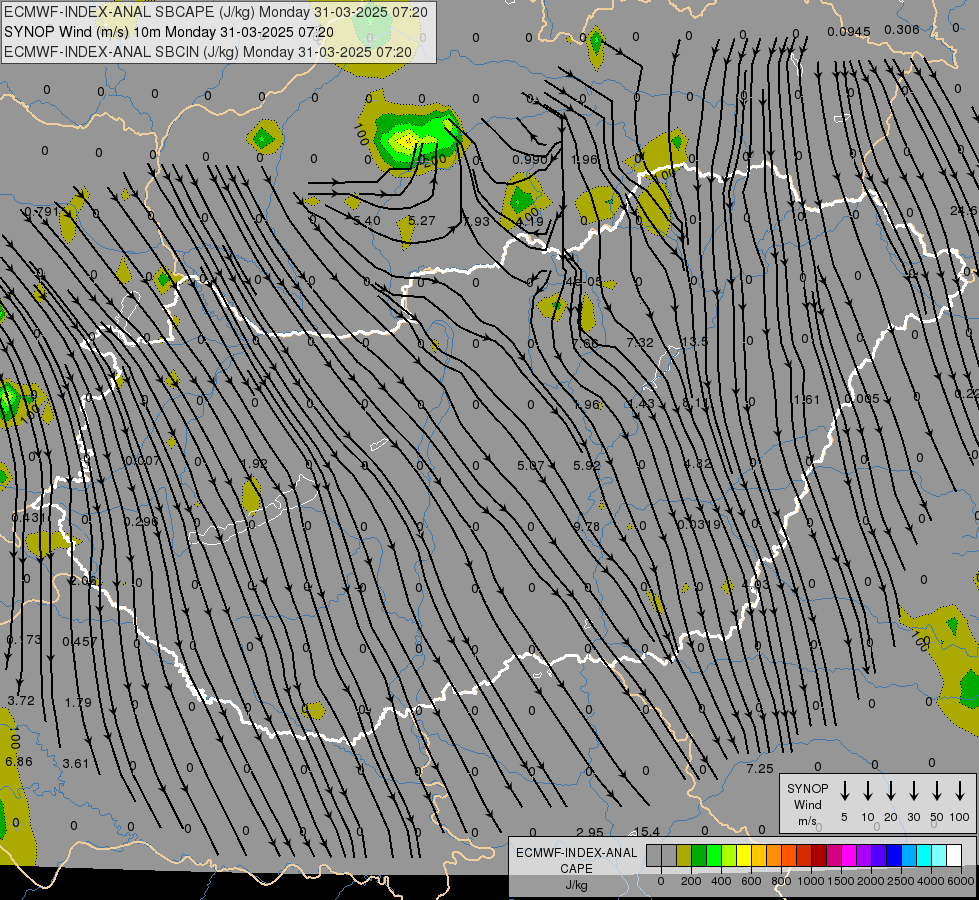Click the 0.005 value on the map
The image size is (979, 900).
[862, 398]
